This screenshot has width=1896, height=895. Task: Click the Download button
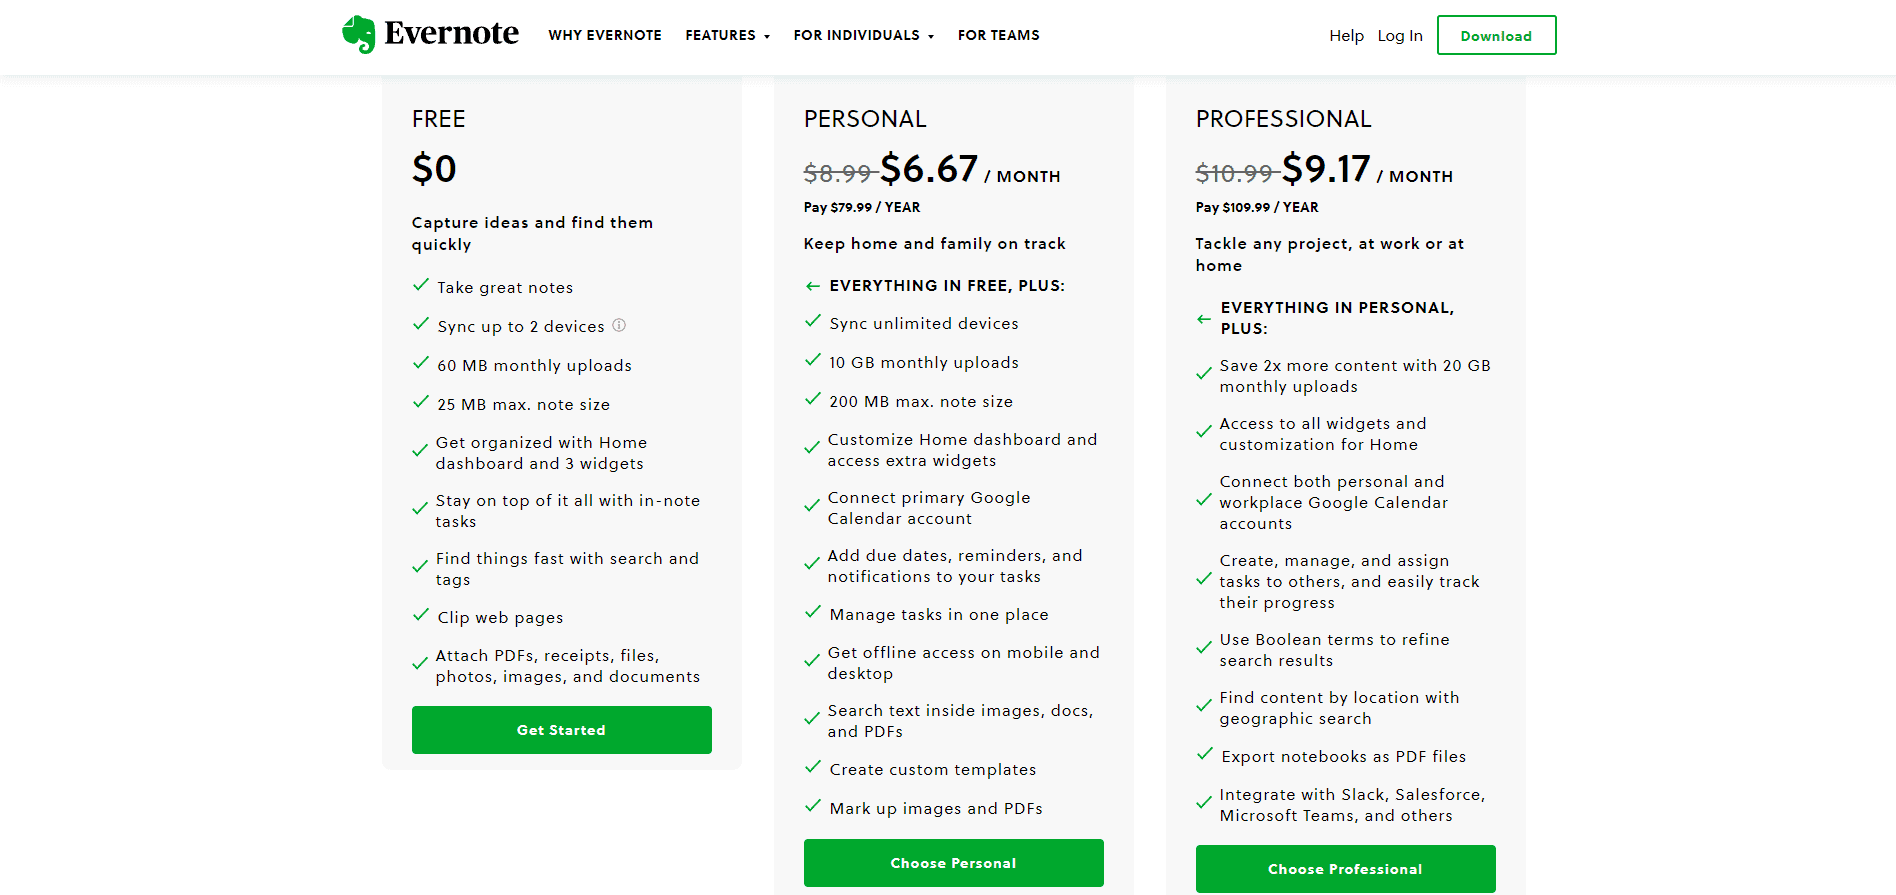point(1496,35)
